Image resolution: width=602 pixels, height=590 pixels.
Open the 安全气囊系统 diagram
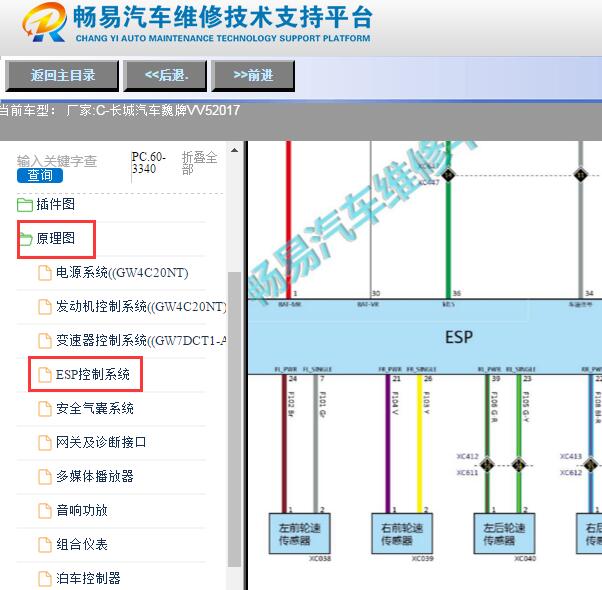(x=95, y=408)
